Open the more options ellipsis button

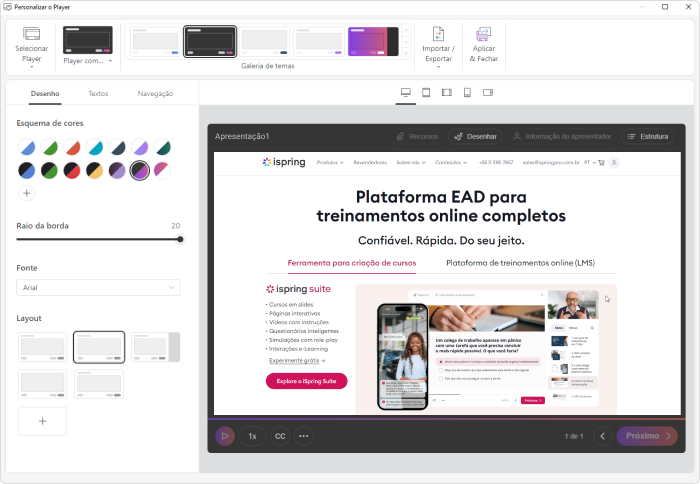[x=304, y=436]
